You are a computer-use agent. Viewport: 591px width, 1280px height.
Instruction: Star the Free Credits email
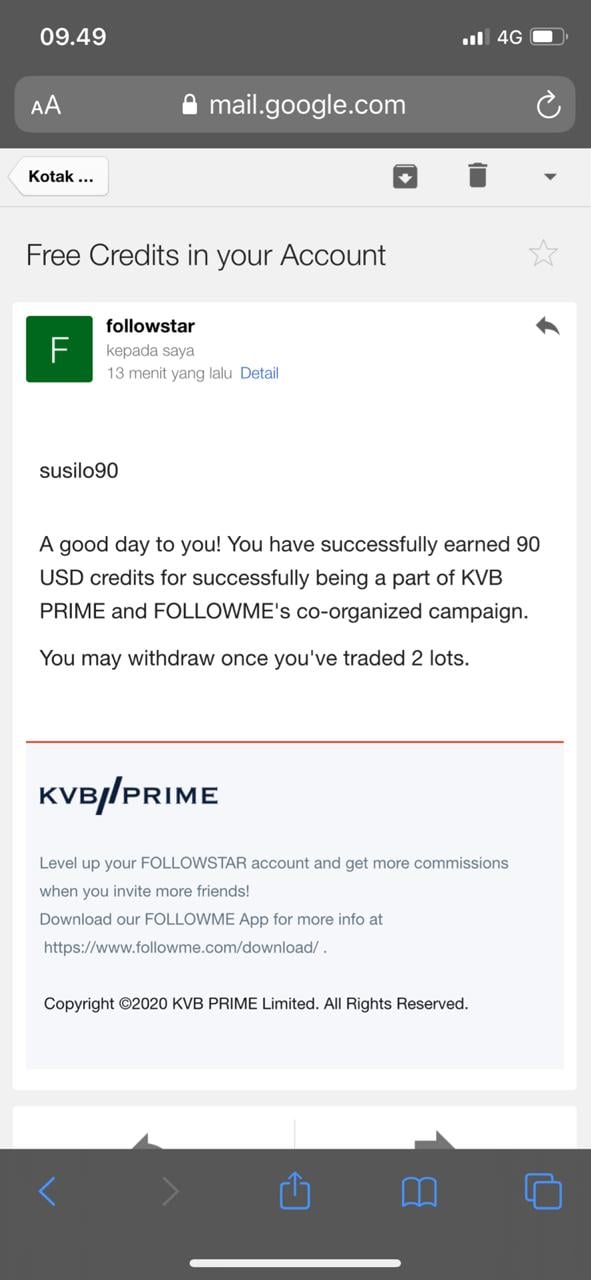tap(543, 254)
